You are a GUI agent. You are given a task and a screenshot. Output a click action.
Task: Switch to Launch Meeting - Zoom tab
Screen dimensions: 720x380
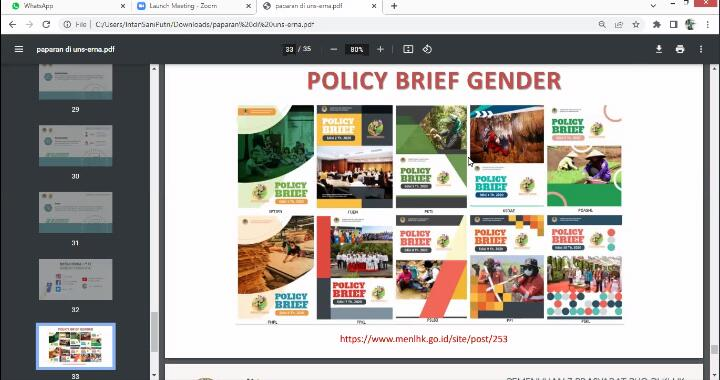[194, 6]
